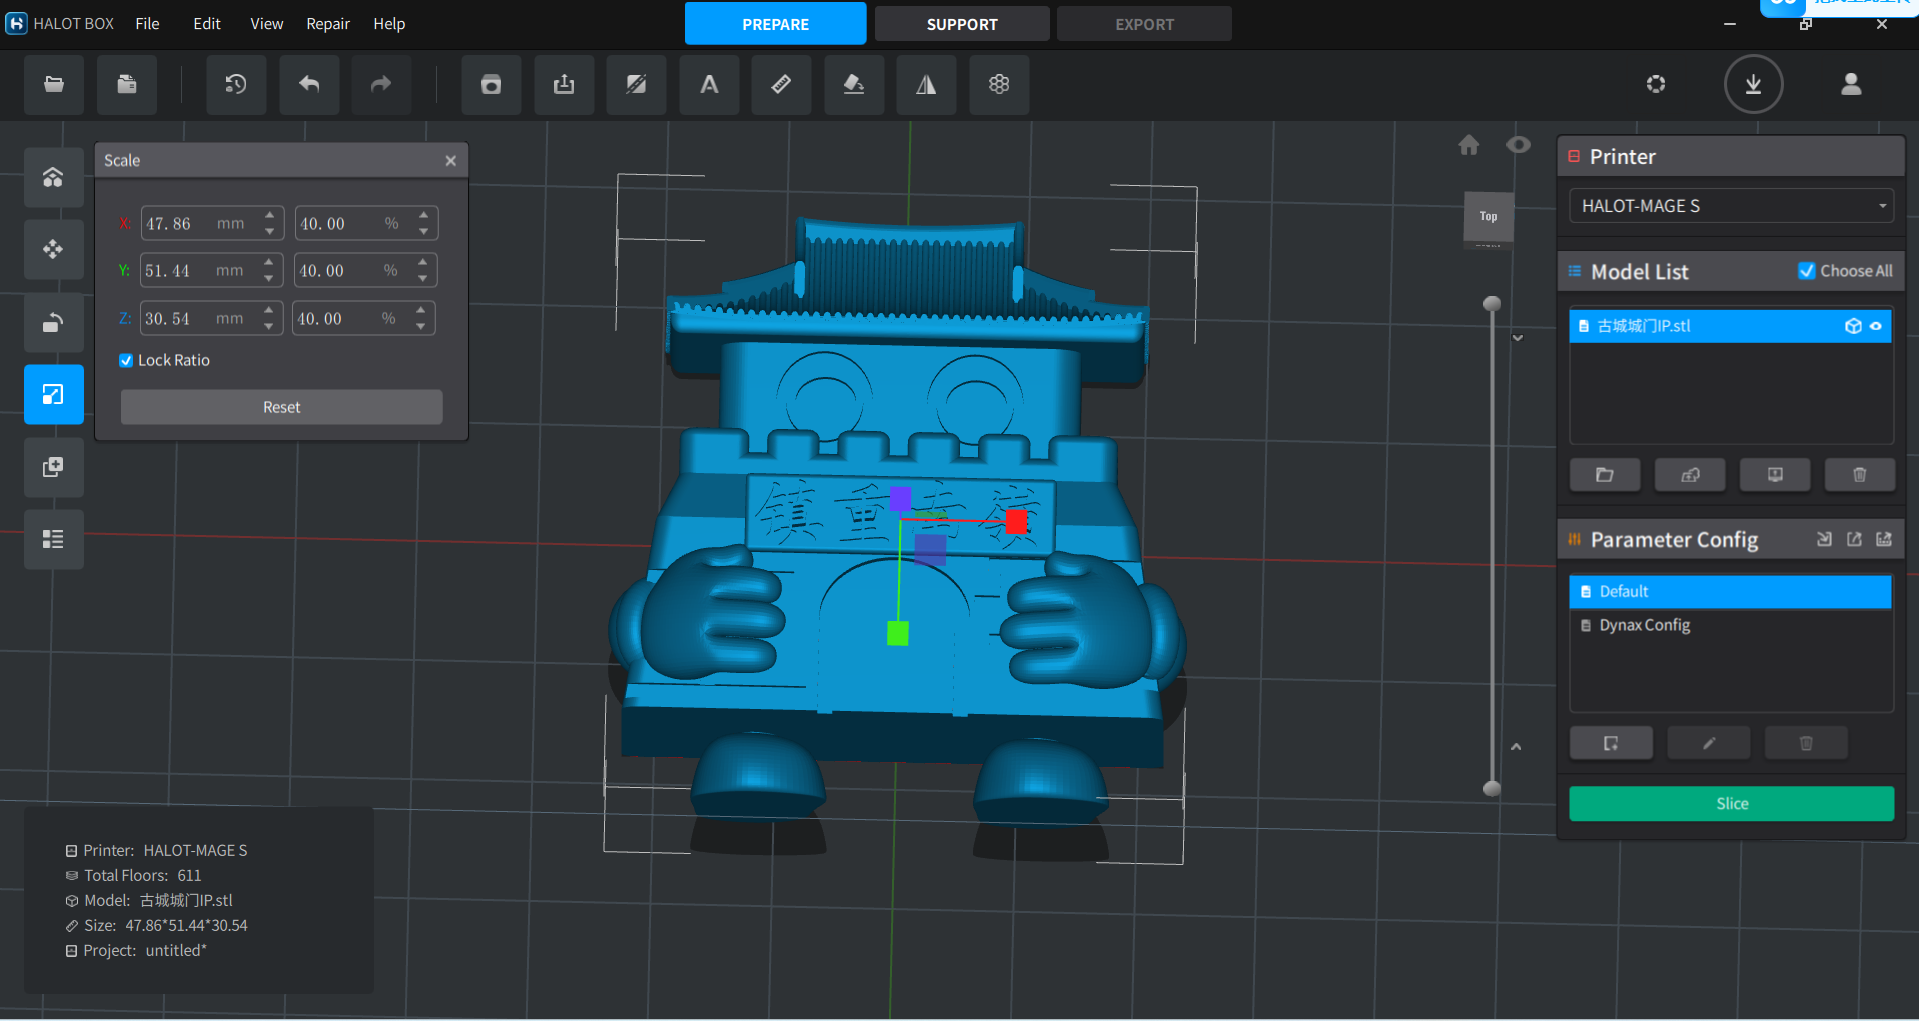Switch to the SUPPORT tab
1919x1021 pixels.
point(962,24)
